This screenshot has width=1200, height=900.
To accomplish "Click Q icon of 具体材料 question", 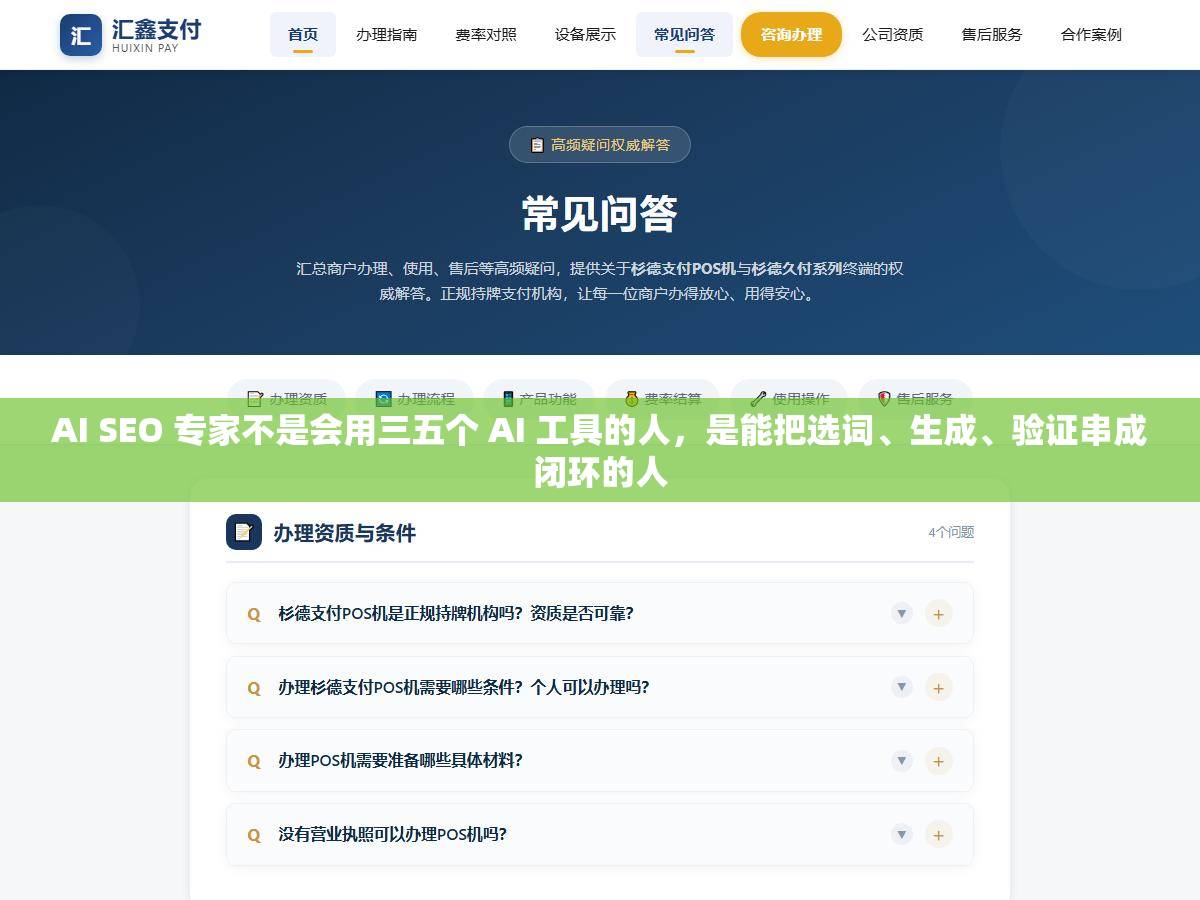I will click(x=254, y=761).
